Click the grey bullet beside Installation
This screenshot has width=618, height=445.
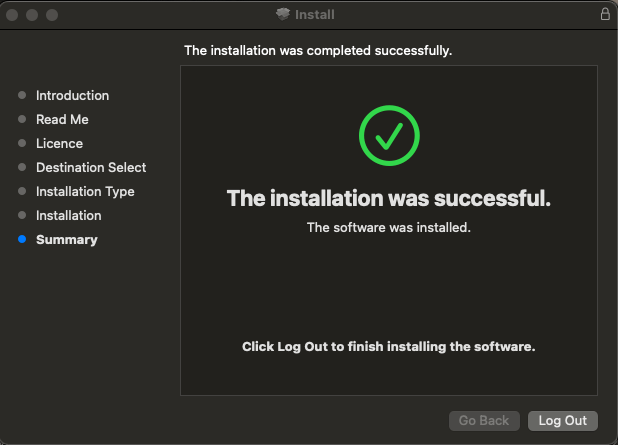tap(22, 216)
